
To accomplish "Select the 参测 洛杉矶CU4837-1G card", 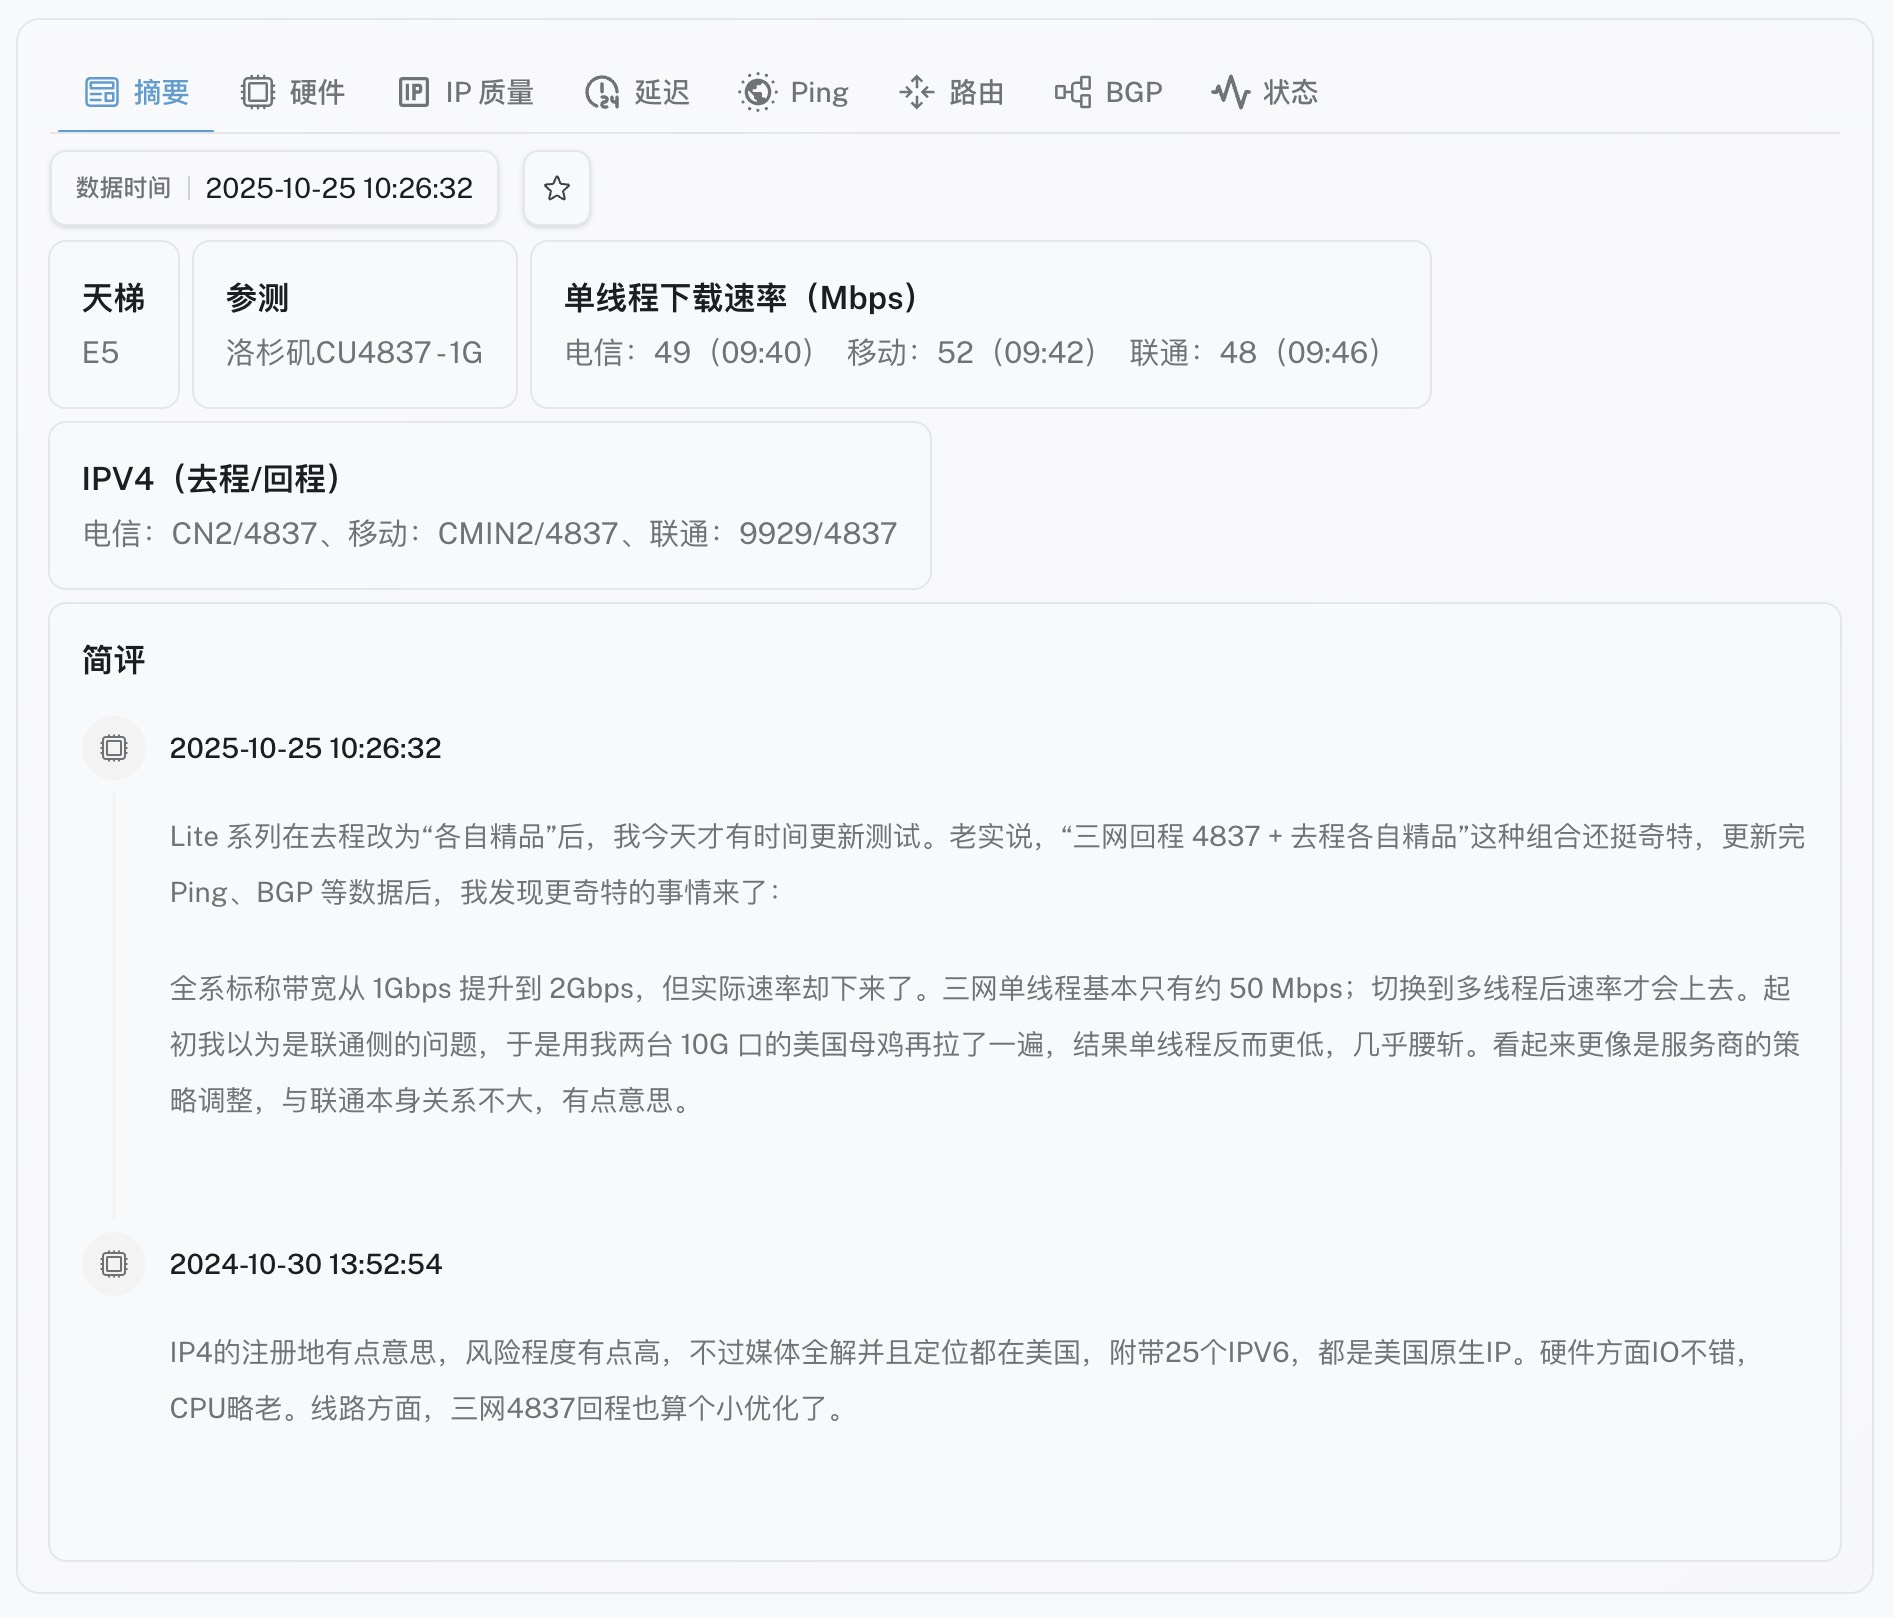I will click(354, 324).
